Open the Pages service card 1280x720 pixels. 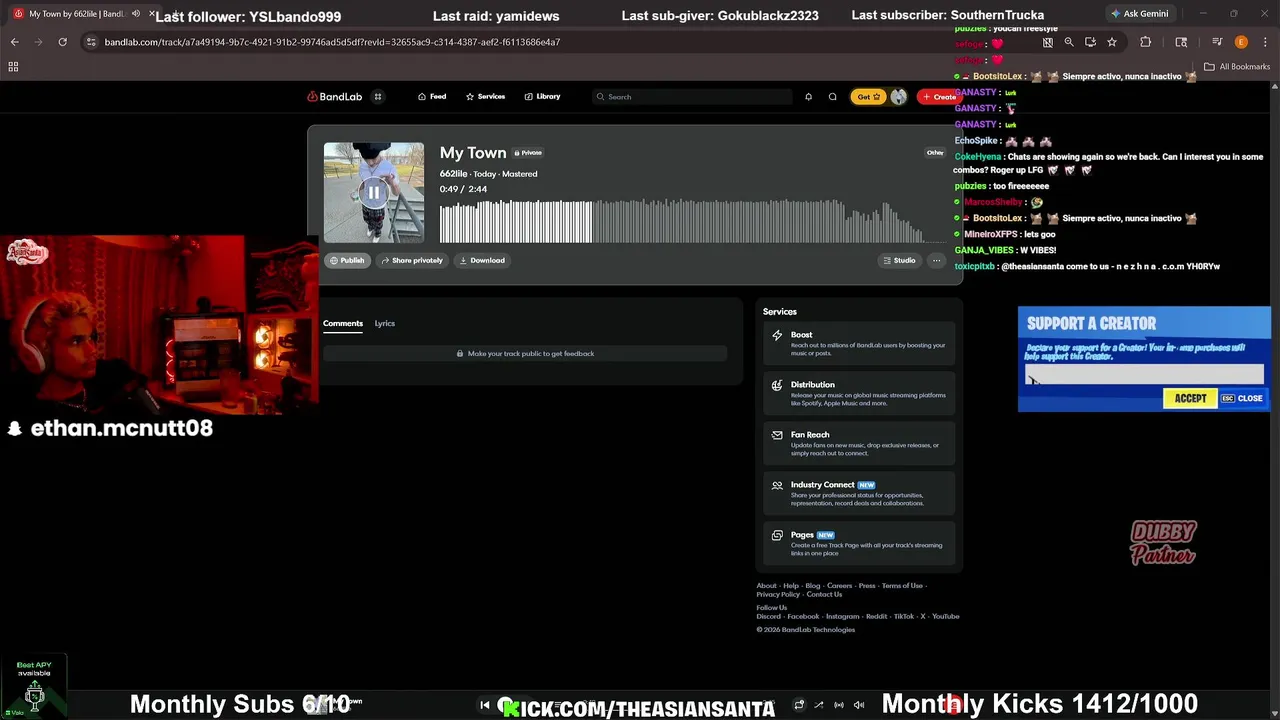(x=859, y=542)
